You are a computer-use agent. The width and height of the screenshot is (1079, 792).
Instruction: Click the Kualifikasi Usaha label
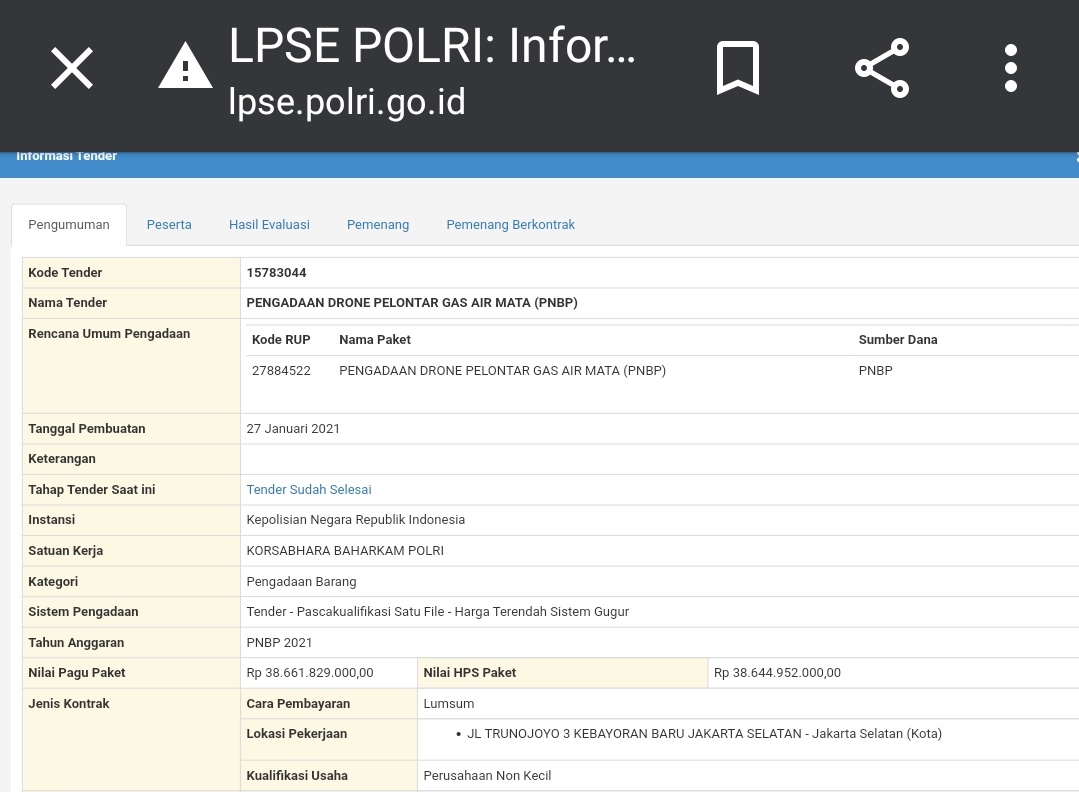pos(297,775)
